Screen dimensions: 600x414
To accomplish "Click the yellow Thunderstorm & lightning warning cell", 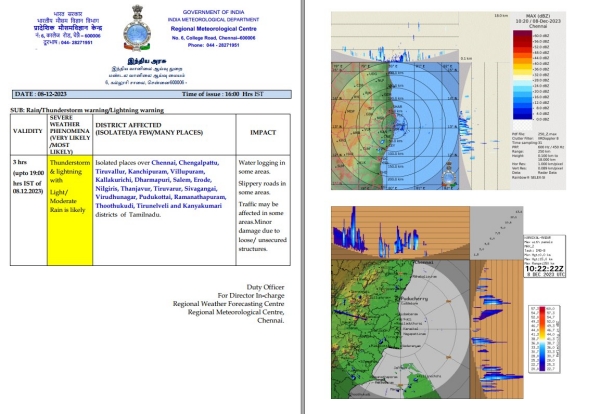I will pos(70,210).
